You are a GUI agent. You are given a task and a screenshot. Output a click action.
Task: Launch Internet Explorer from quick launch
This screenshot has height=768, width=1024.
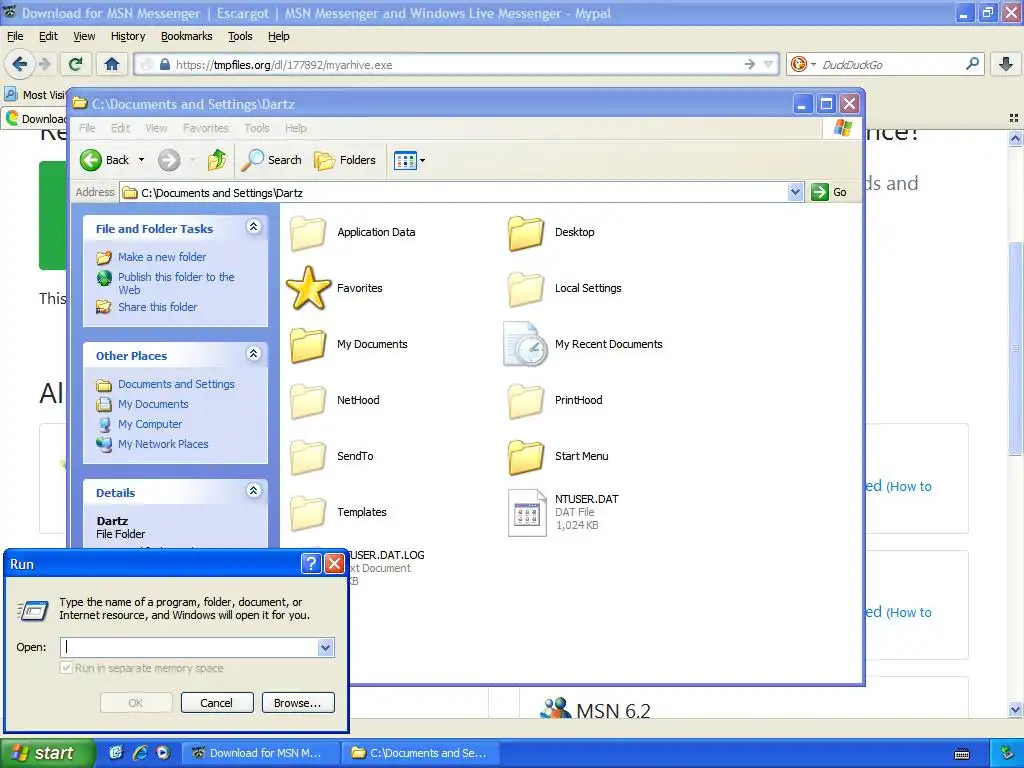[x=139, y=753]
